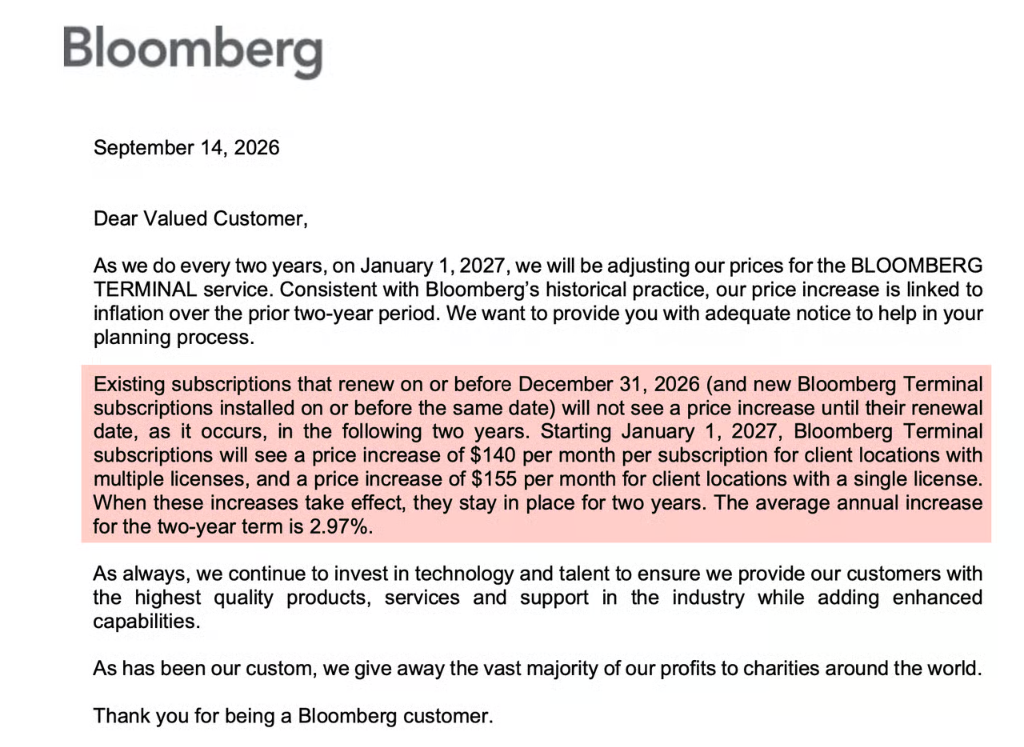This screenshot has height=747, width=1024.
Task: Click 'January 1, 2027' in first paragraph
Action: click(x=432, y=266)
